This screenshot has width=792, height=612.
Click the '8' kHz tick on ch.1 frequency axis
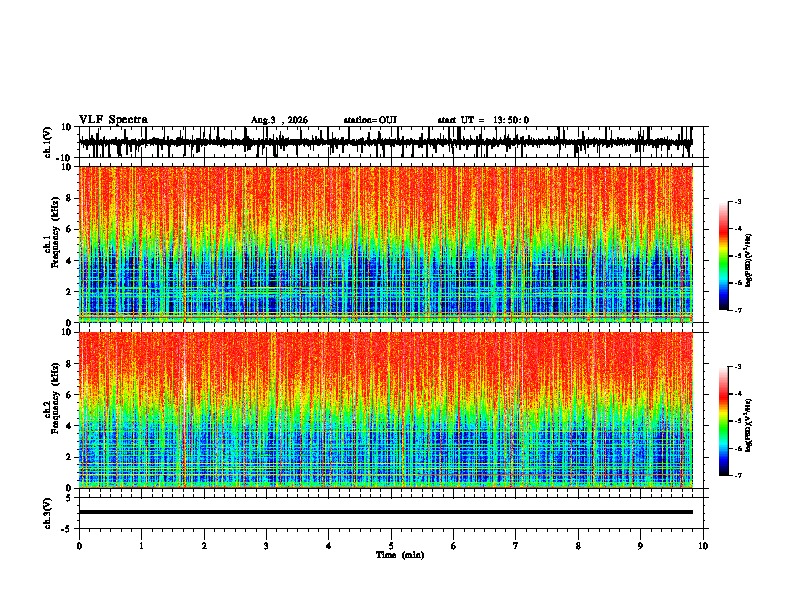click(x=69, y=198)
